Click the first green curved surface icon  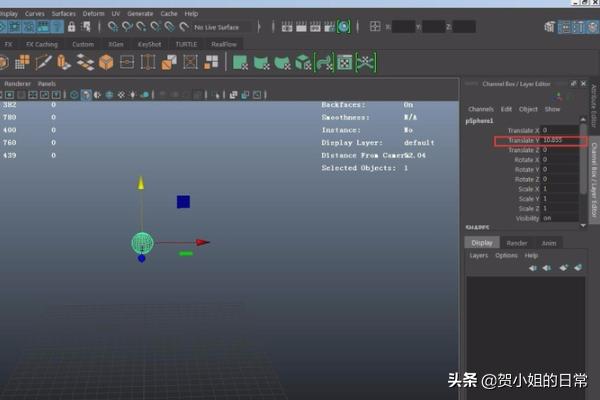click(x=261, y=62)
